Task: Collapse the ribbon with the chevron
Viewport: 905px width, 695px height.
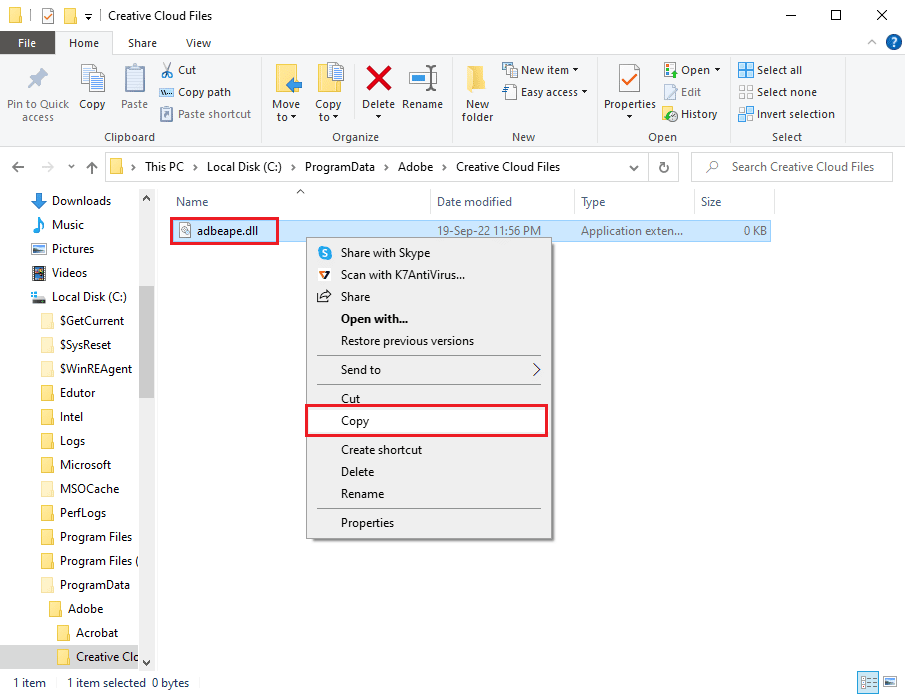Action: pyautogui.click(x=872, y=42)
